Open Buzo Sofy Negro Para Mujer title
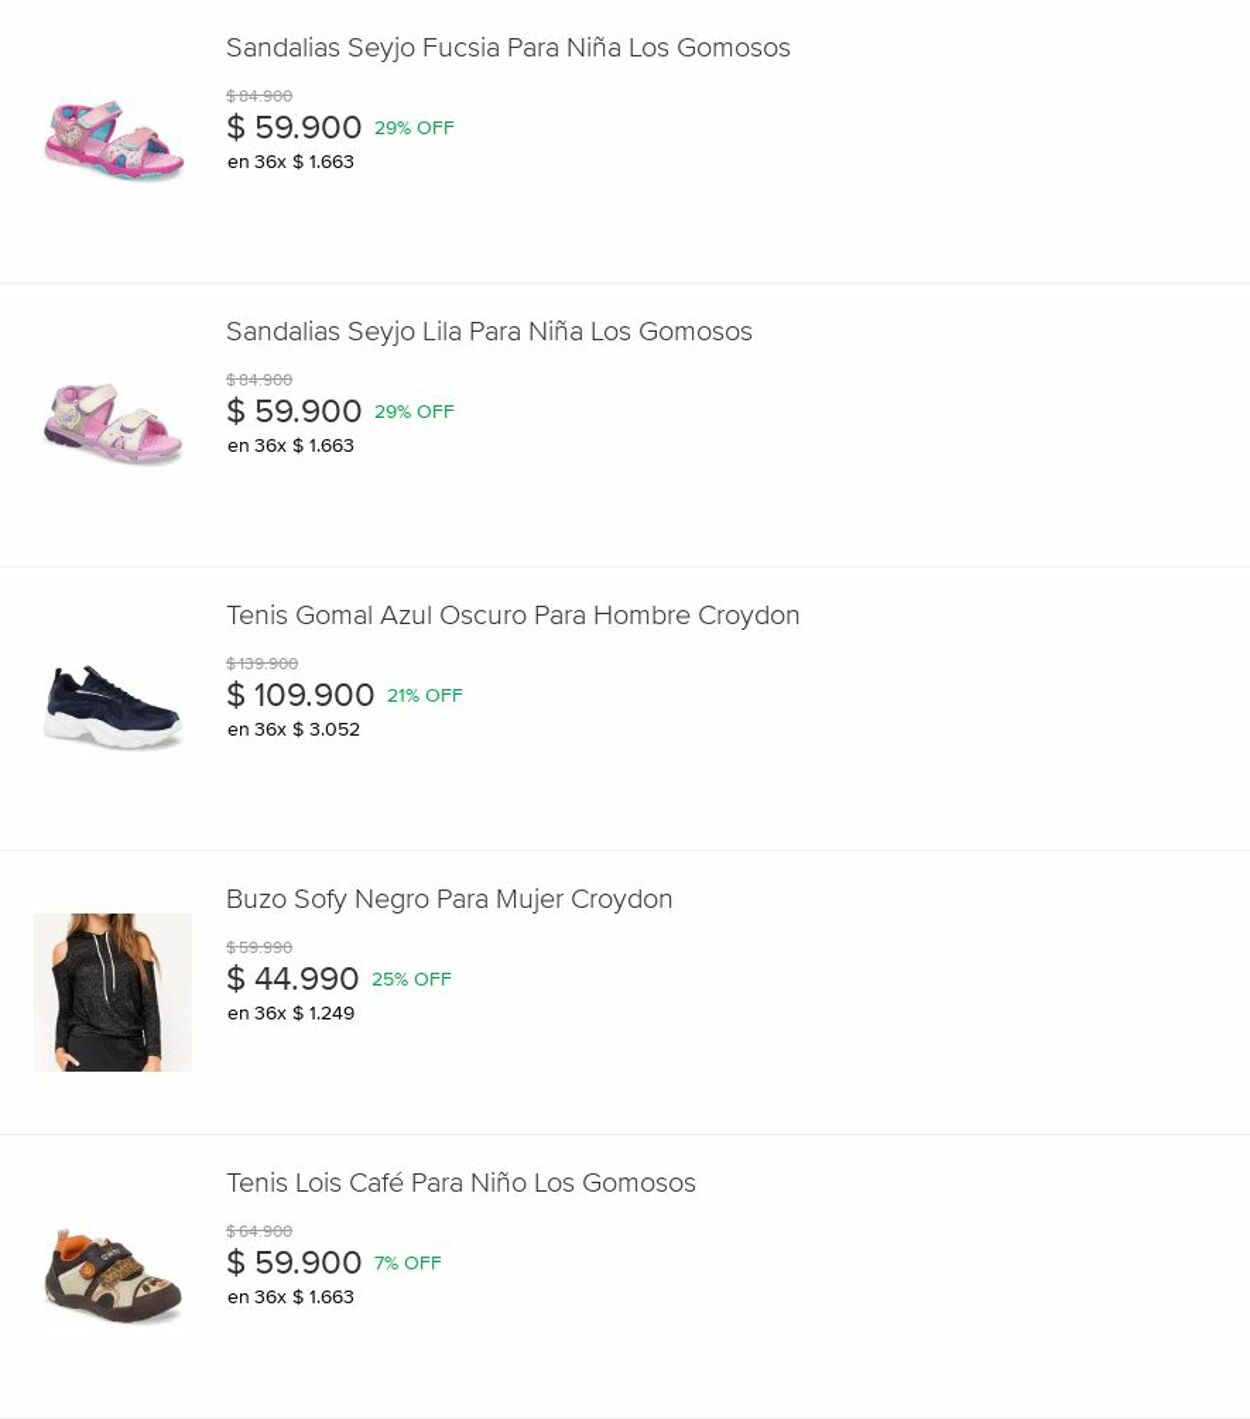This screenshot has width=1250, height=1419. (x=449, y=900)
